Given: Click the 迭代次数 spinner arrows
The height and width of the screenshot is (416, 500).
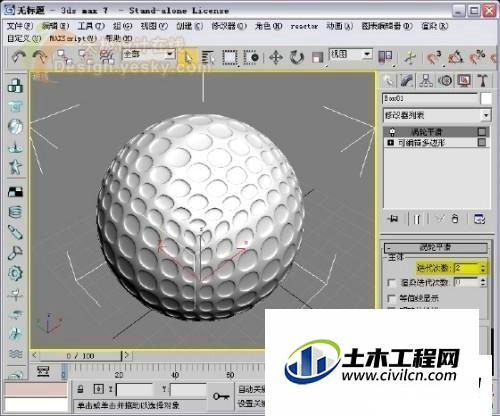Looking at the screenshot, I should pos(483,268).
